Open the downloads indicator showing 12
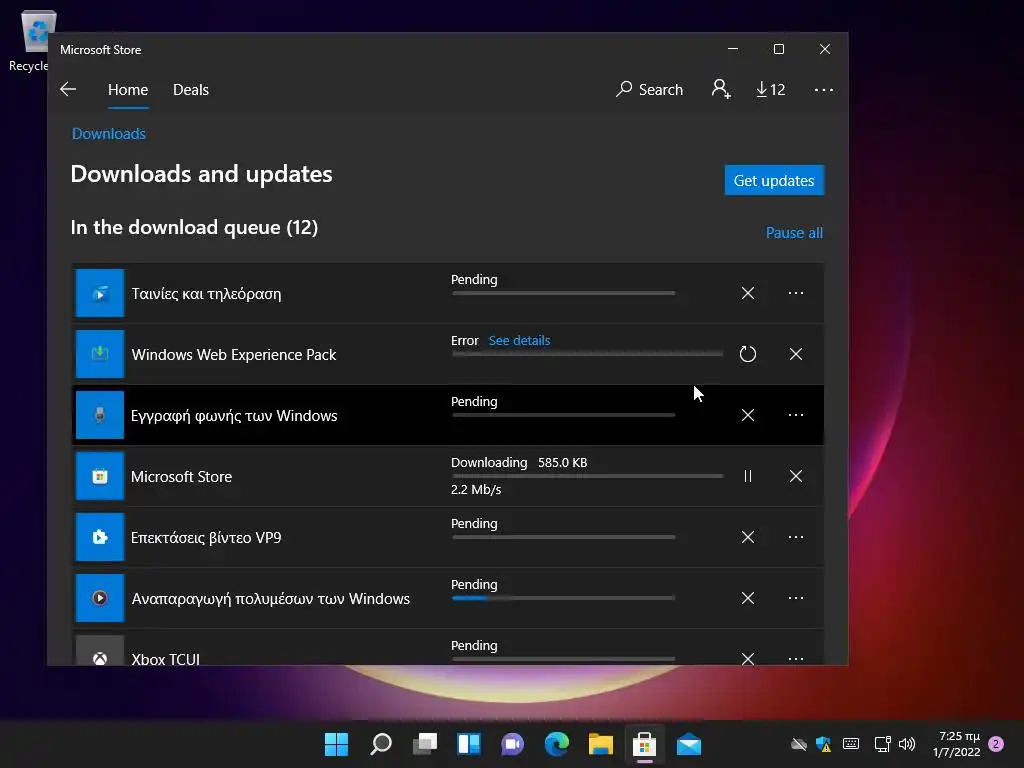The image size is (1024, 768). (771, 89)
